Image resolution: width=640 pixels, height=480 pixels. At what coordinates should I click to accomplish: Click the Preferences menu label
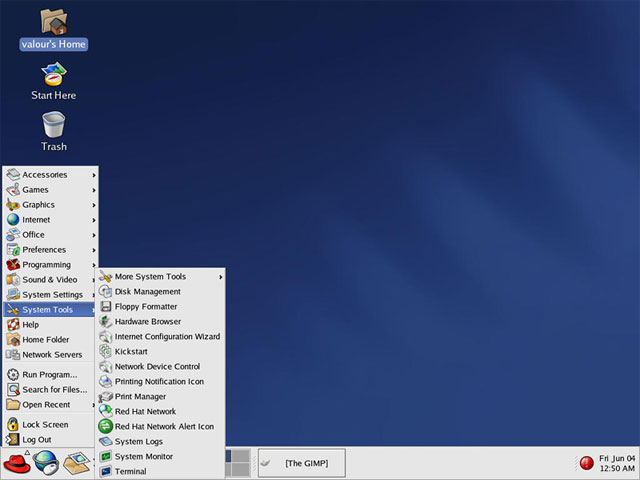click(x=44, y=250)
